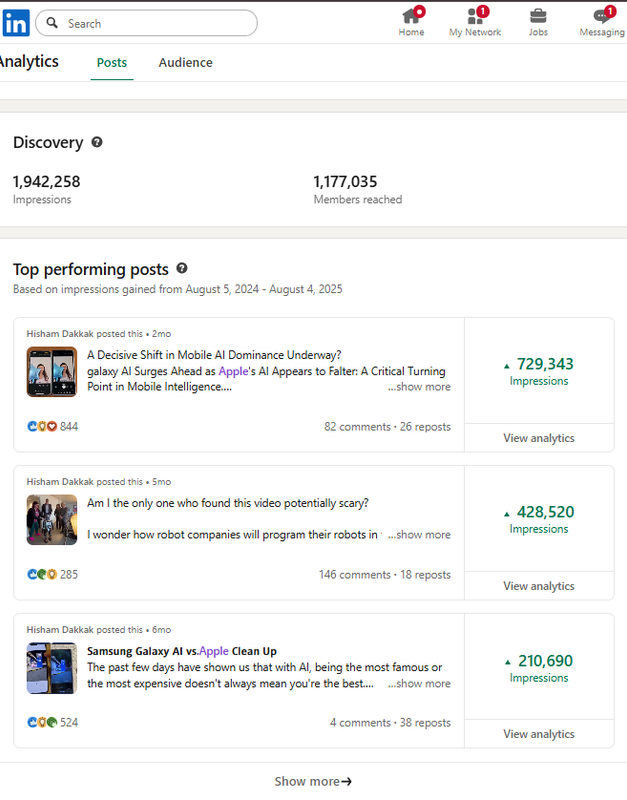Click the 428,520 Impressions figure
The image size is (627, 800).
click(x=539, y=519)
